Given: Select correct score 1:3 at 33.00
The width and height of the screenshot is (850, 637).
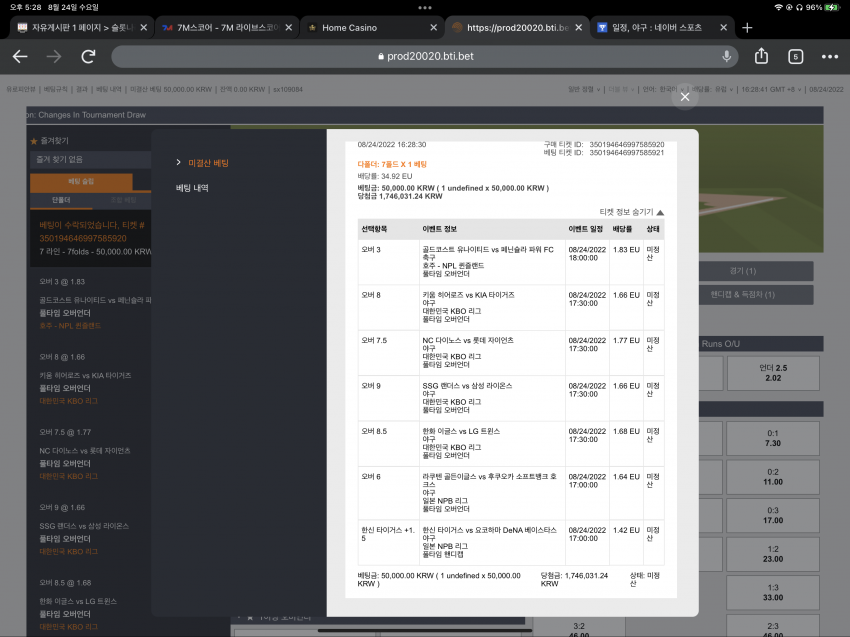Looking at the screenshot, I should pos(773,593).
